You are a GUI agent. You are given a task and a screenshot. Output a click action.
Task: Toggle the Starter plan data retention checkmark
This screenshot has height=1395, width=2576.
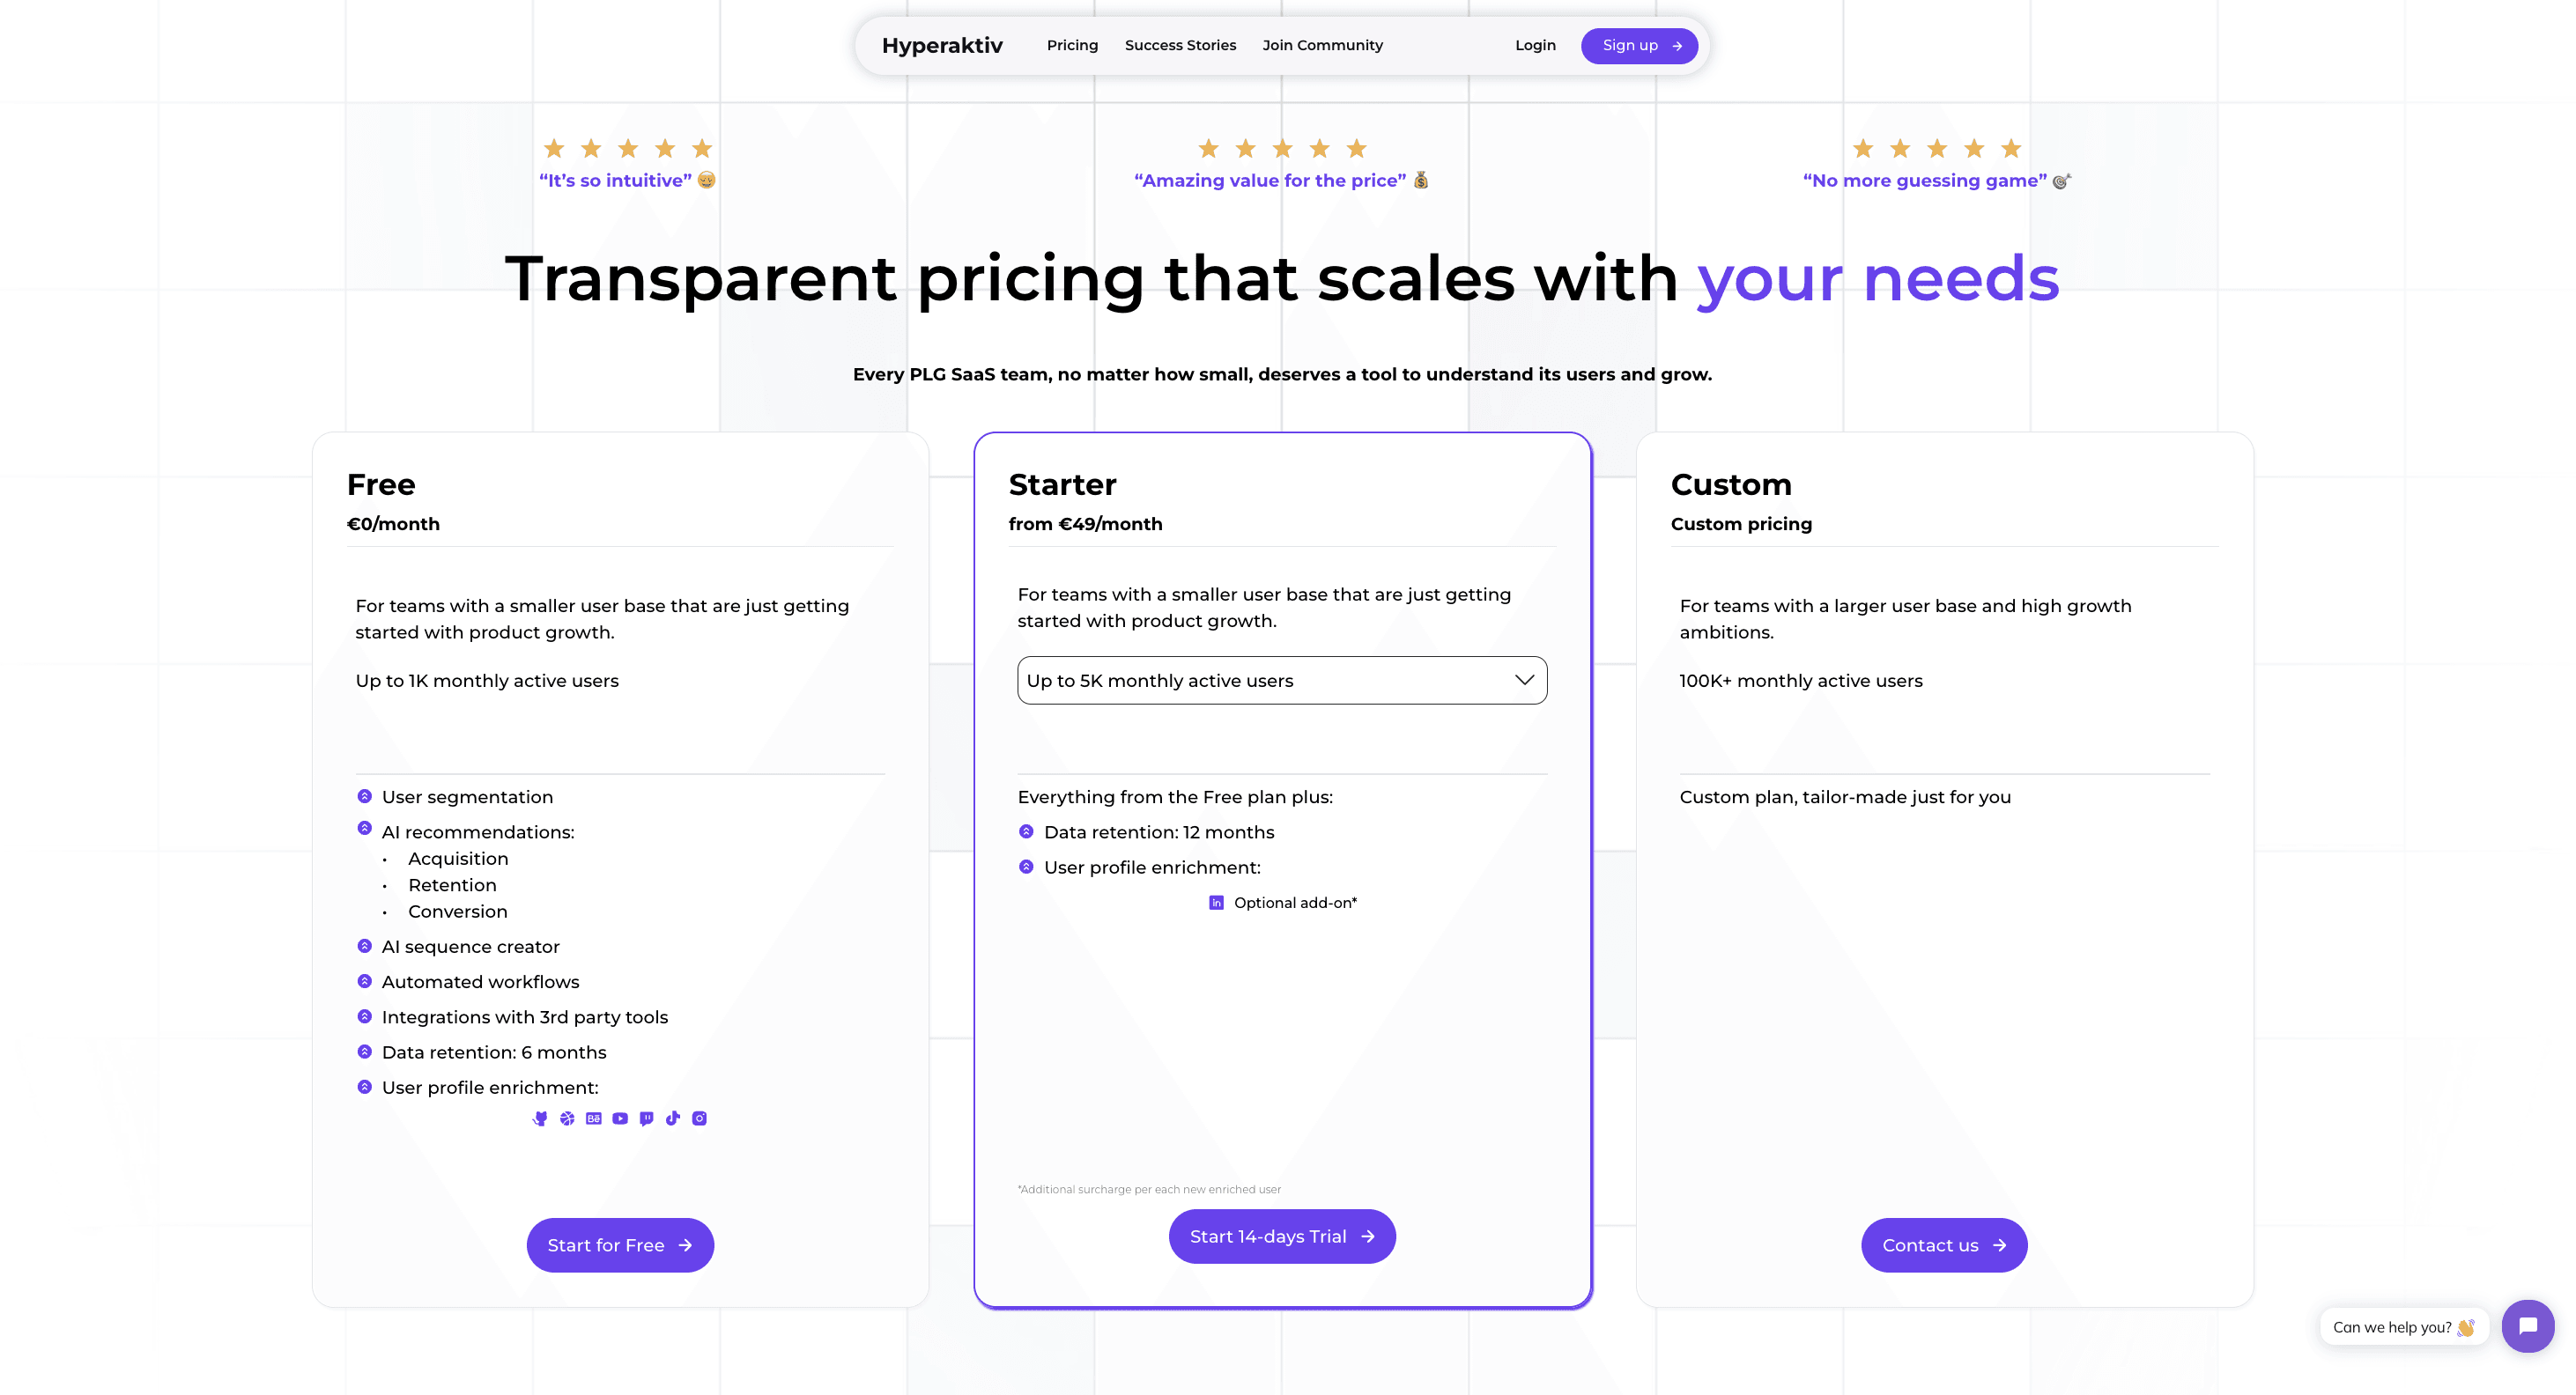coord(1026,831)
